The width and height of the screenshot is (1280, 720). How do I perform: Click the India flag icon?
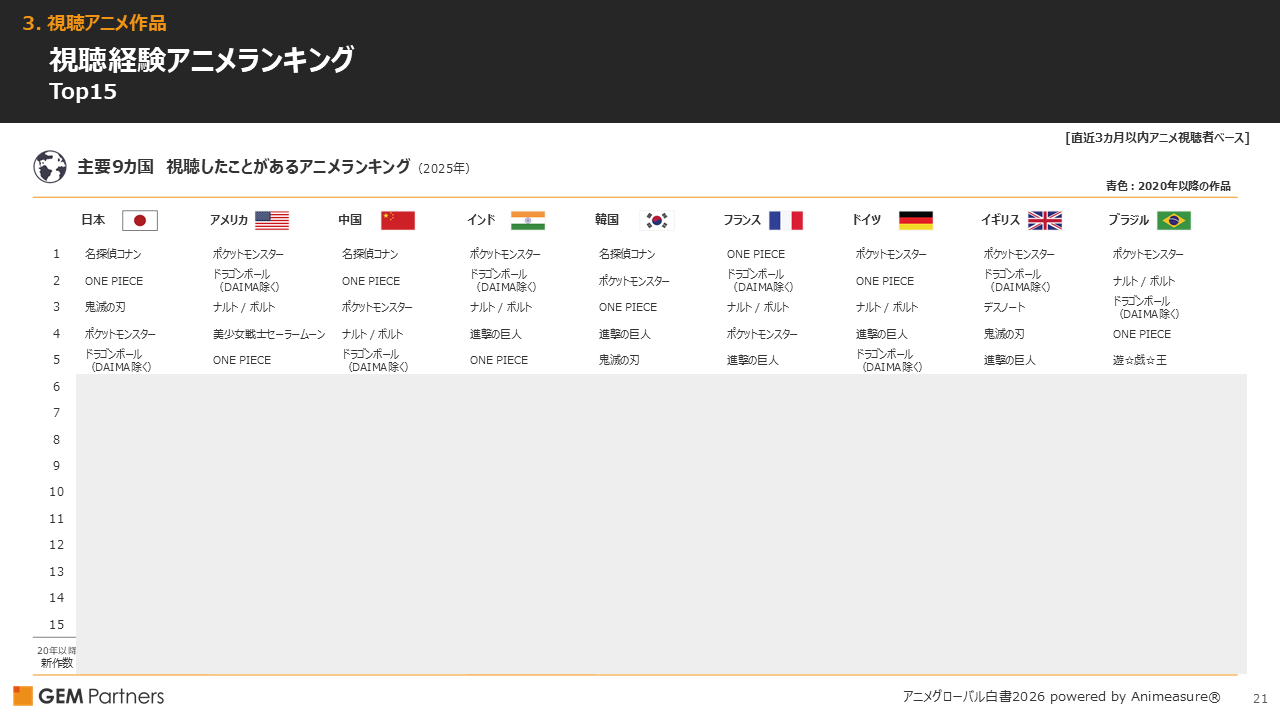(528, 220)
